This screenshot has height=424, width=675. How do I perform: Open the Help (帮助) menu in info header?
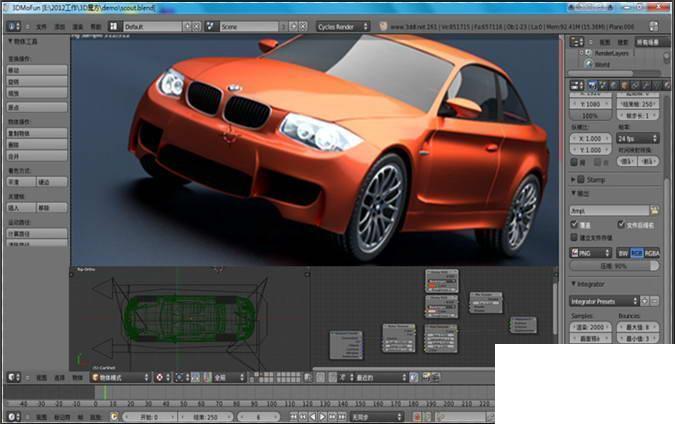pos(96,27)
